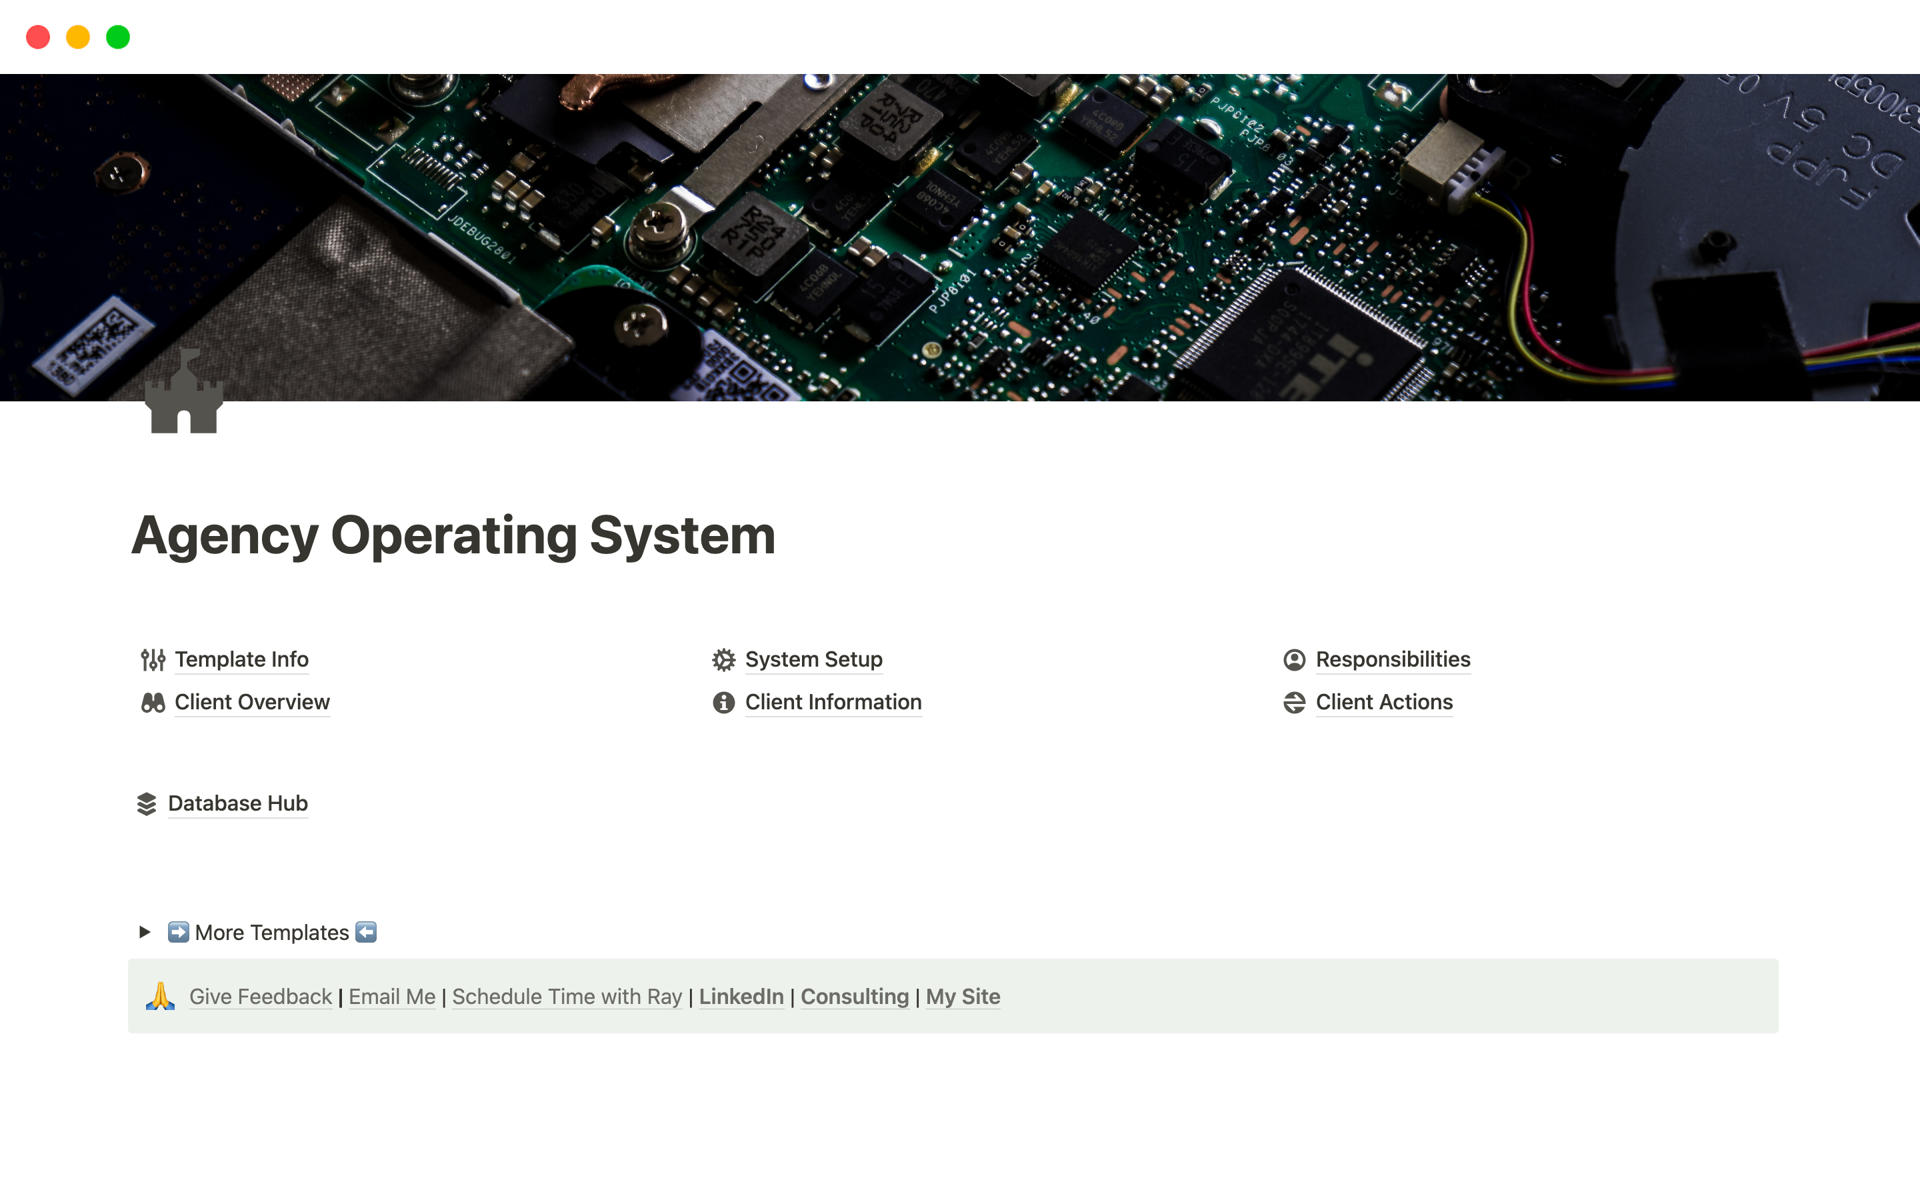Screen dimensions: 1920x1200
Task: Open the Template Info page
Action: [x=241, y=660]
